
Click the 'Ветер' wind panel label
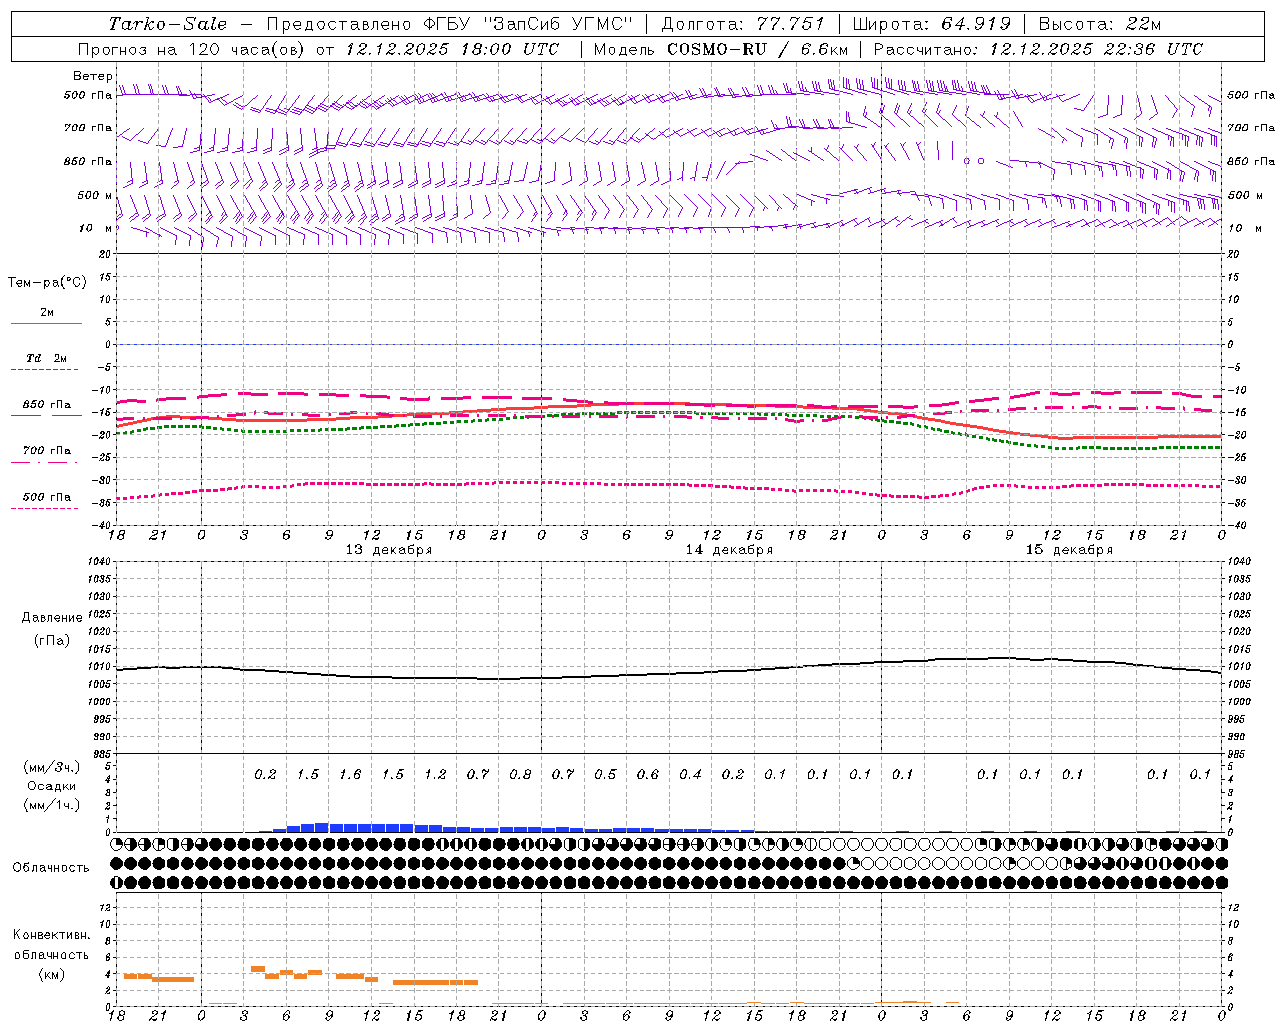[93, 76]
